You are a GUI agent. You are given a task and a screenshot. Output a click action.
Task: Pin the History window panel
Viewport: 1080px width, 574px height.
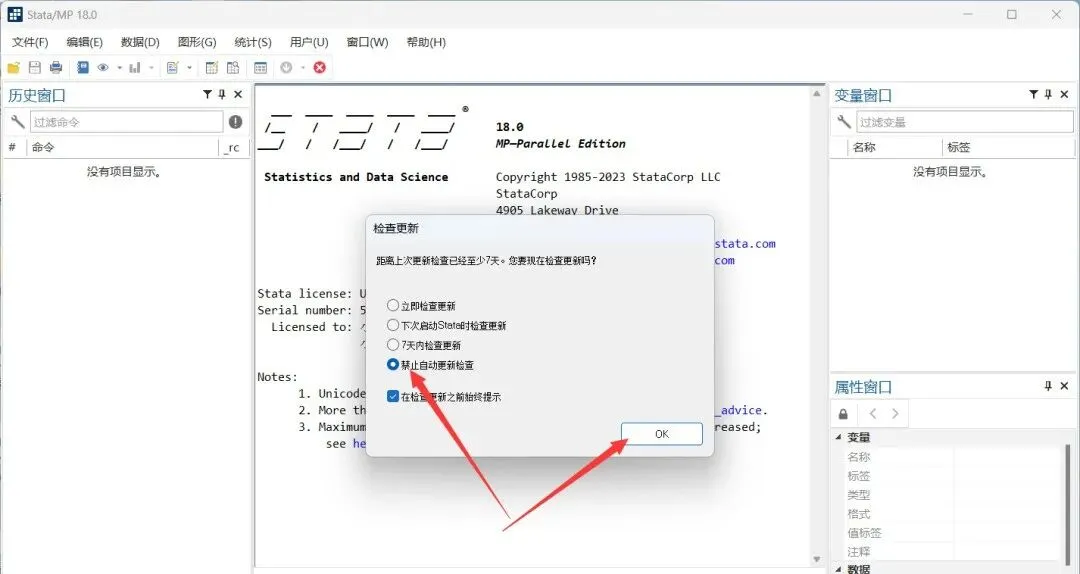tap(222, 94)
